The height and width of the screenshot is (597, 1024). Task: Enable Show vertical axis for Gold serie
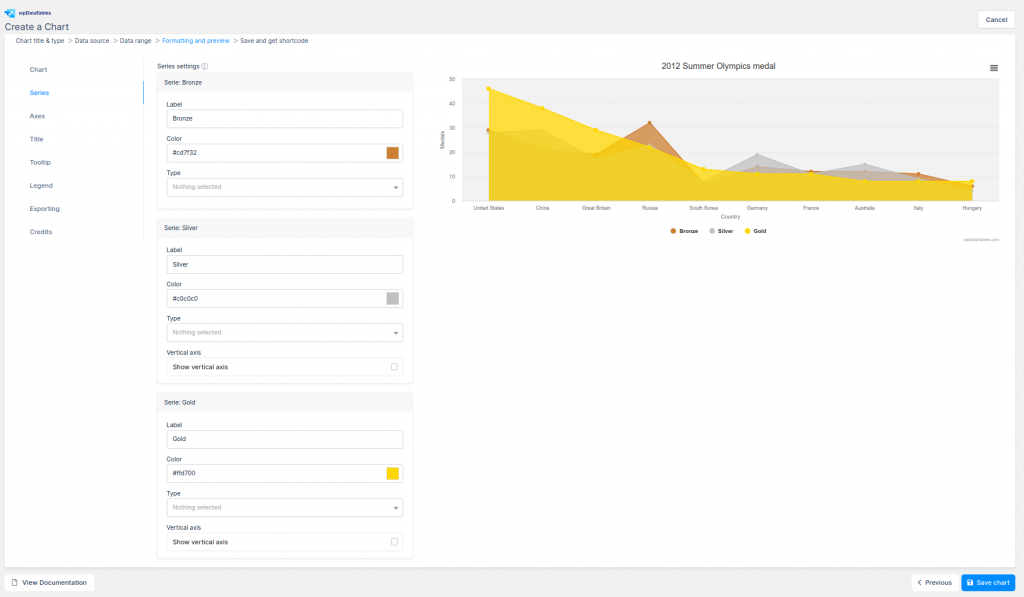[394, 541]
